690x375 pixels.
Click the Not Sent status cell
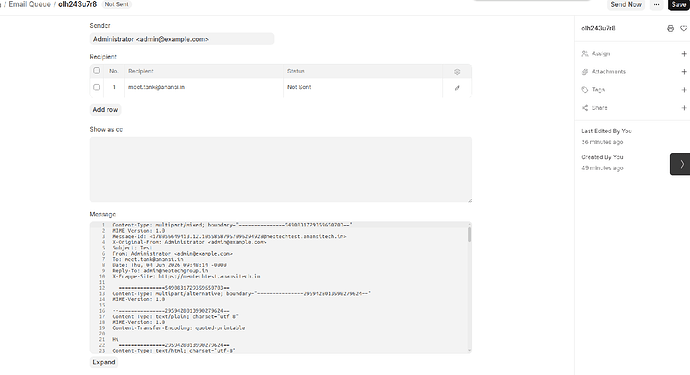click(x=363, y=87)
